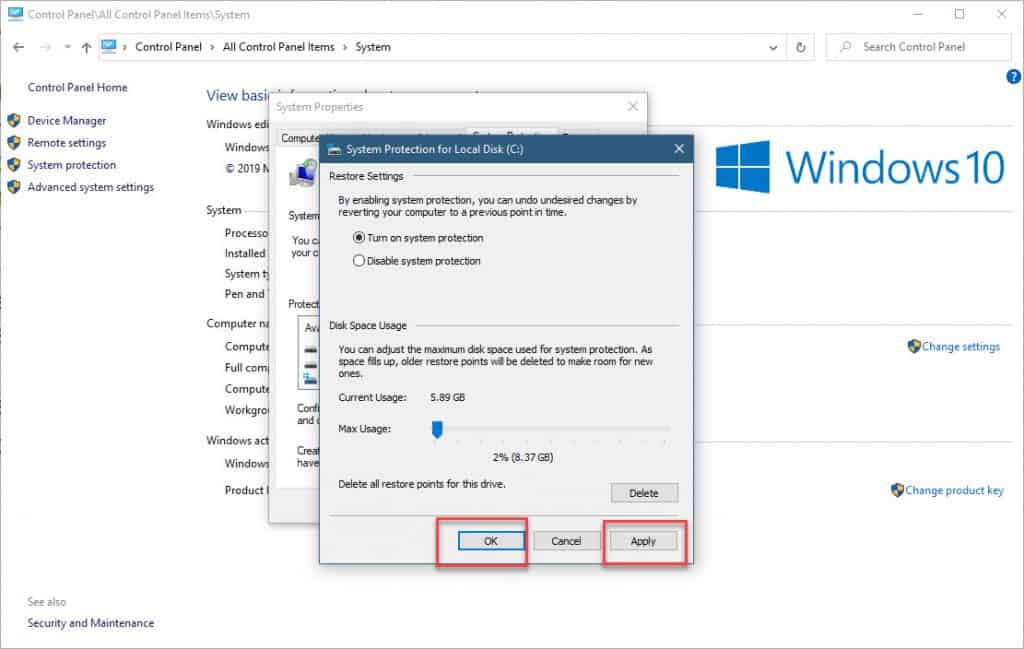Click the up-arrow navigation icon
This screenshot has width=1024, height=649.
coord(86,47)
